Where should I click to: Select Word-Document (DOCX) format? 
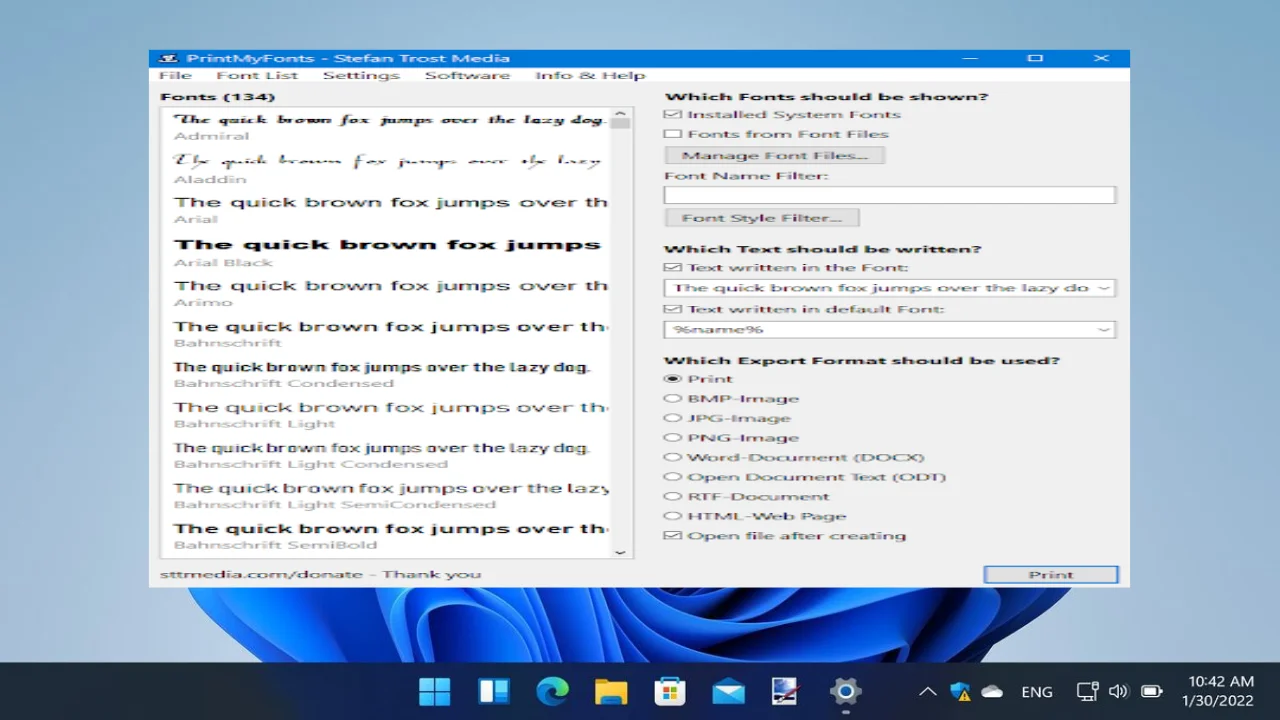coord(673,457)
